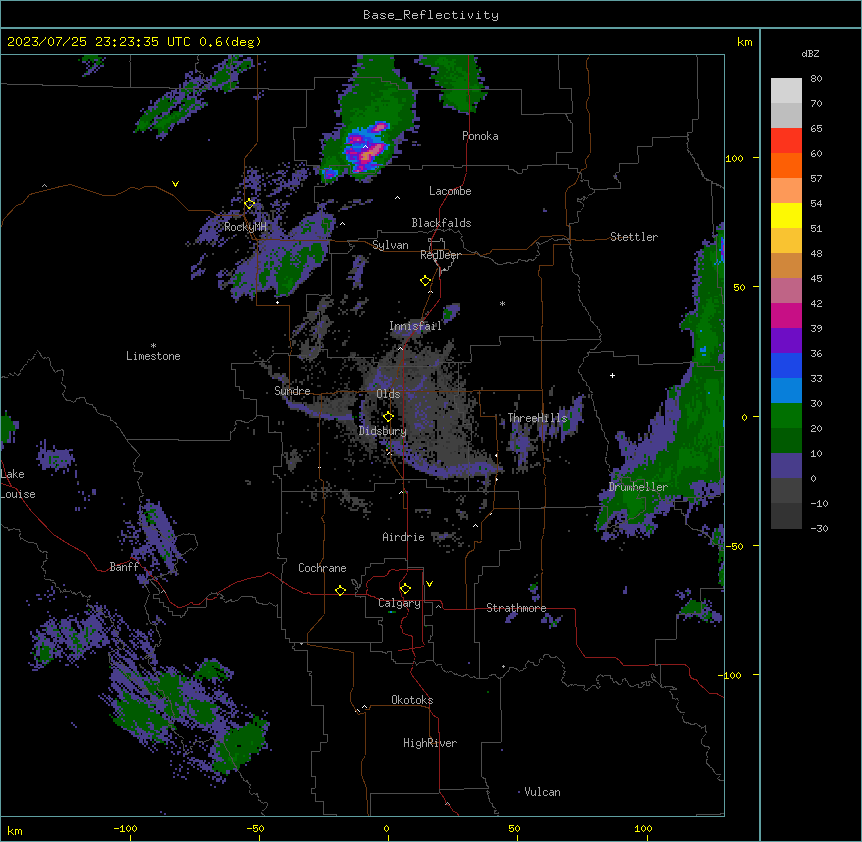Viewport: 862px width, 842px height.
Task: Click the Banff label
Action: click(124, 567)
